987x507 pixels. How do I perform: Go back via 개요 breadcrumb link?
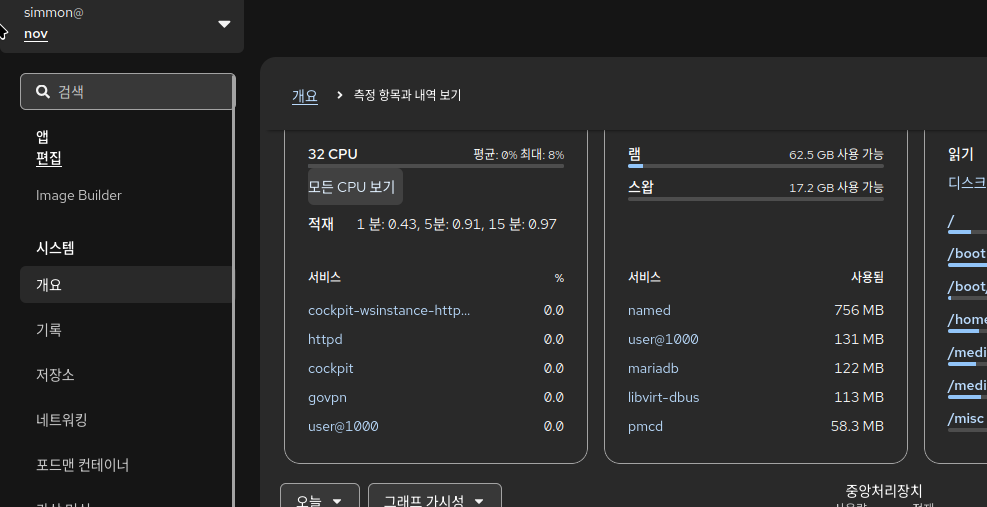click(305, 96)
